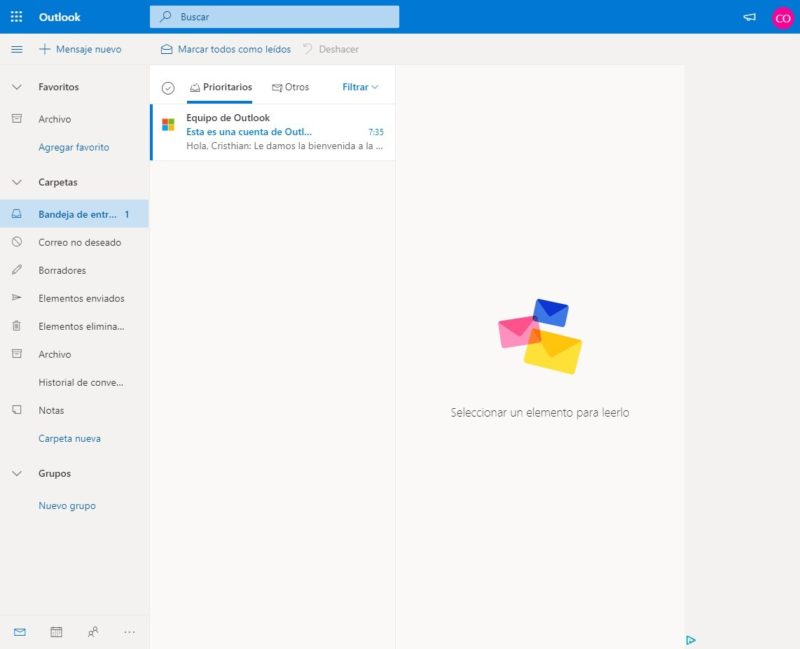
Task: Collapse the Favoritos section chevron
Action: [x=17, y=87]
